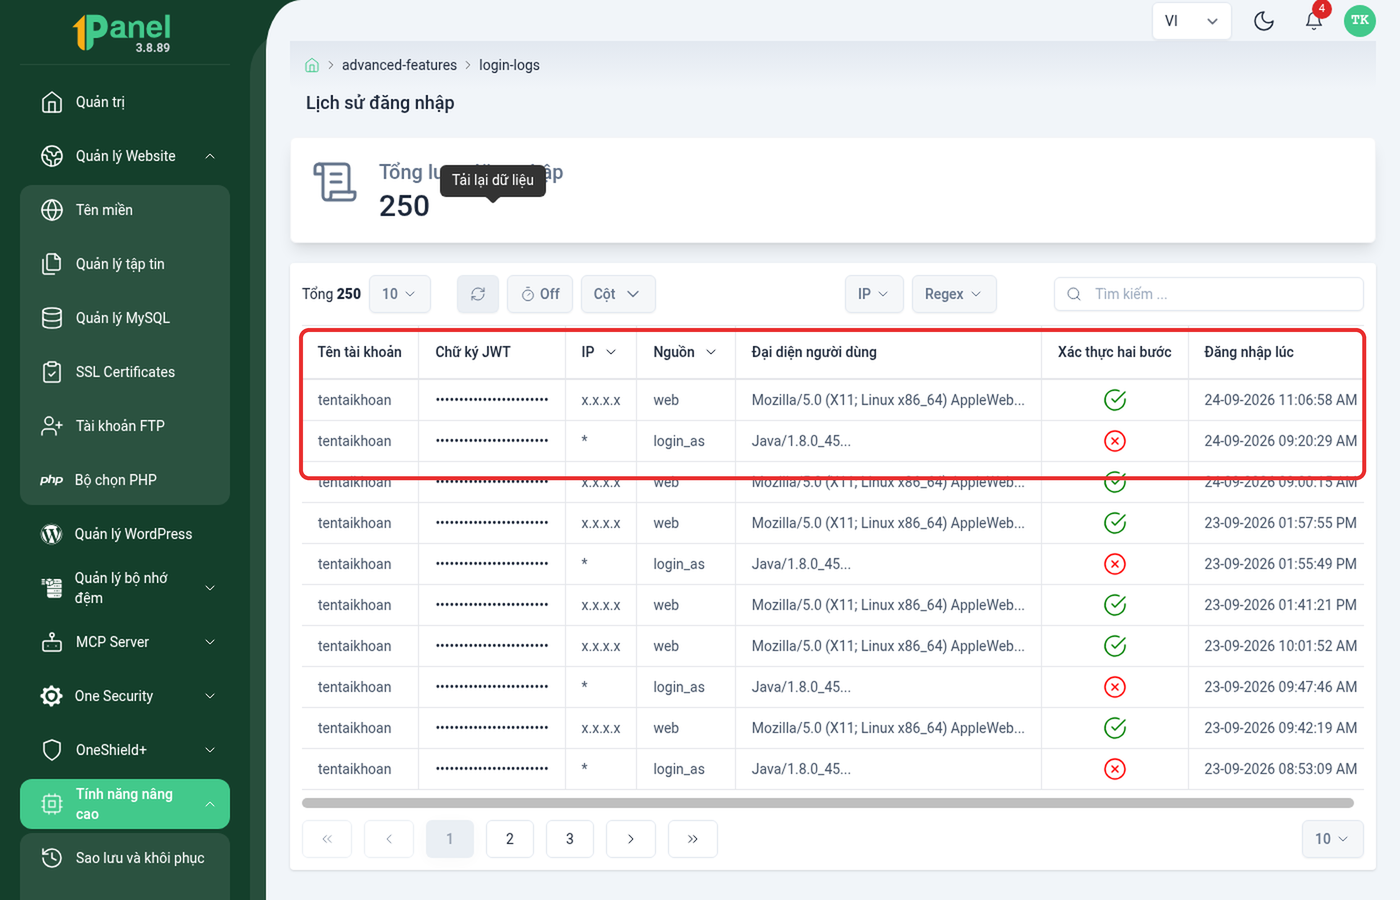Click the 11:06:58 AM login timestamp
Image resolution: width=1400 pixels, height=900 pixels.
click(x=1281, y=400)
